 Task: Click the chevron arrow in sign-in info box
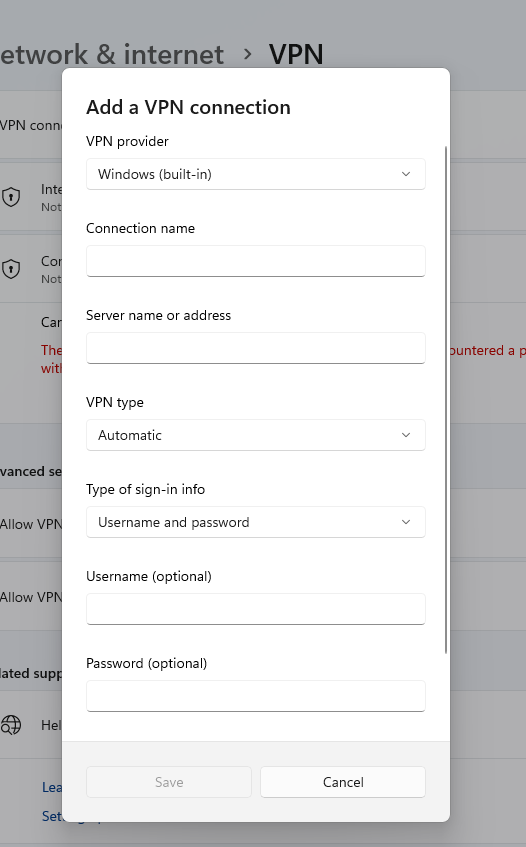(406, 522)
